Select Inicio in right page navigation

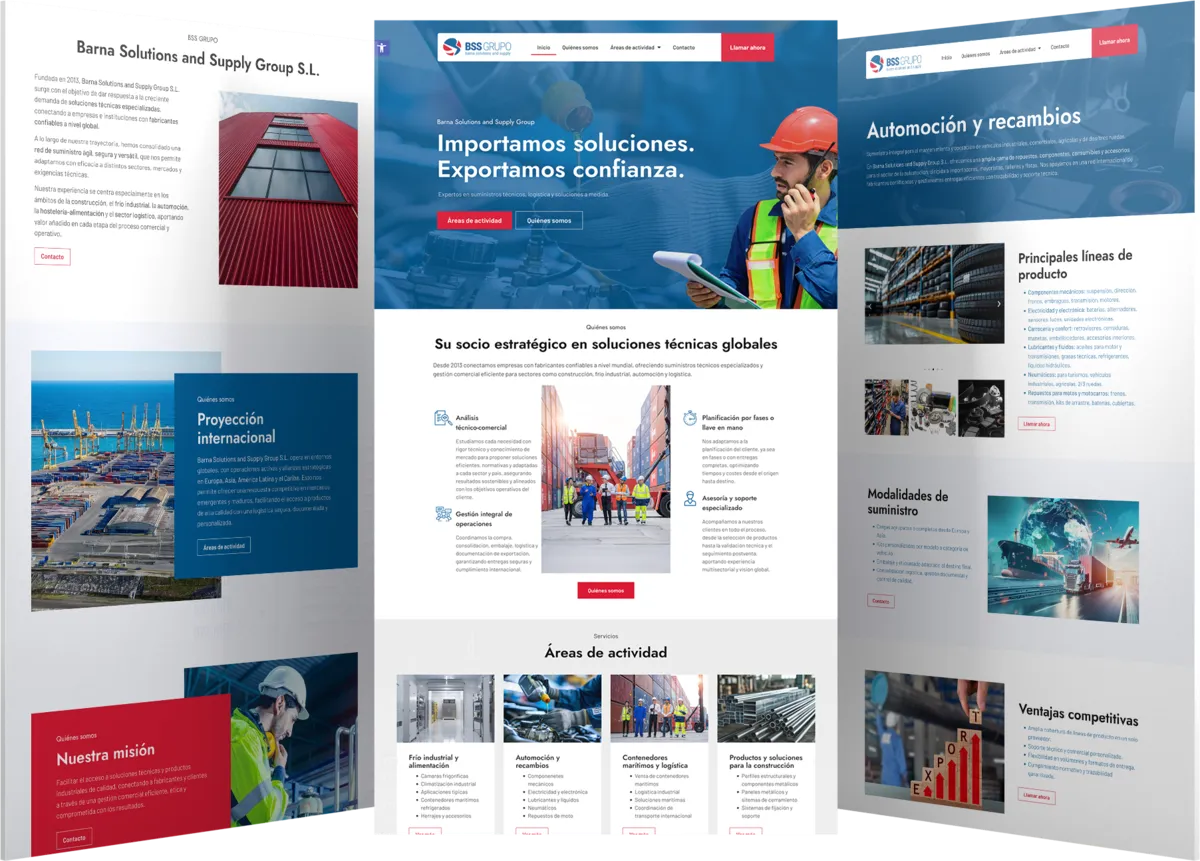coord(946,57)
